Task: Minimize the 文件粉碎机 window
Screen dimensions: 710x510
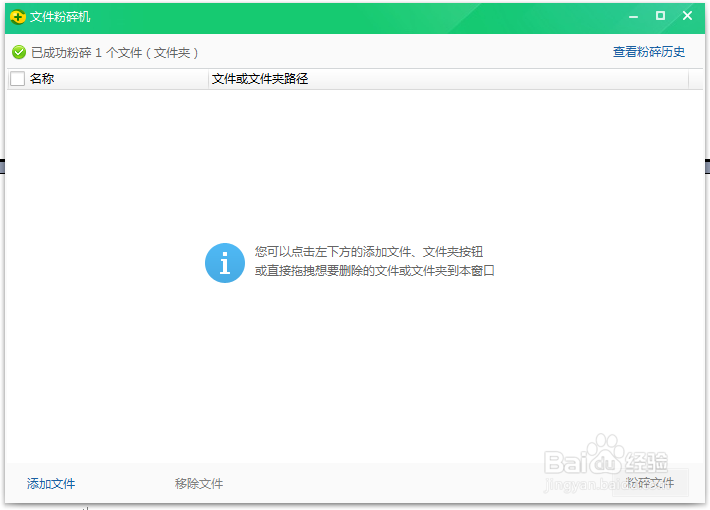Action: pyautogui.click(x=633, y=17)
